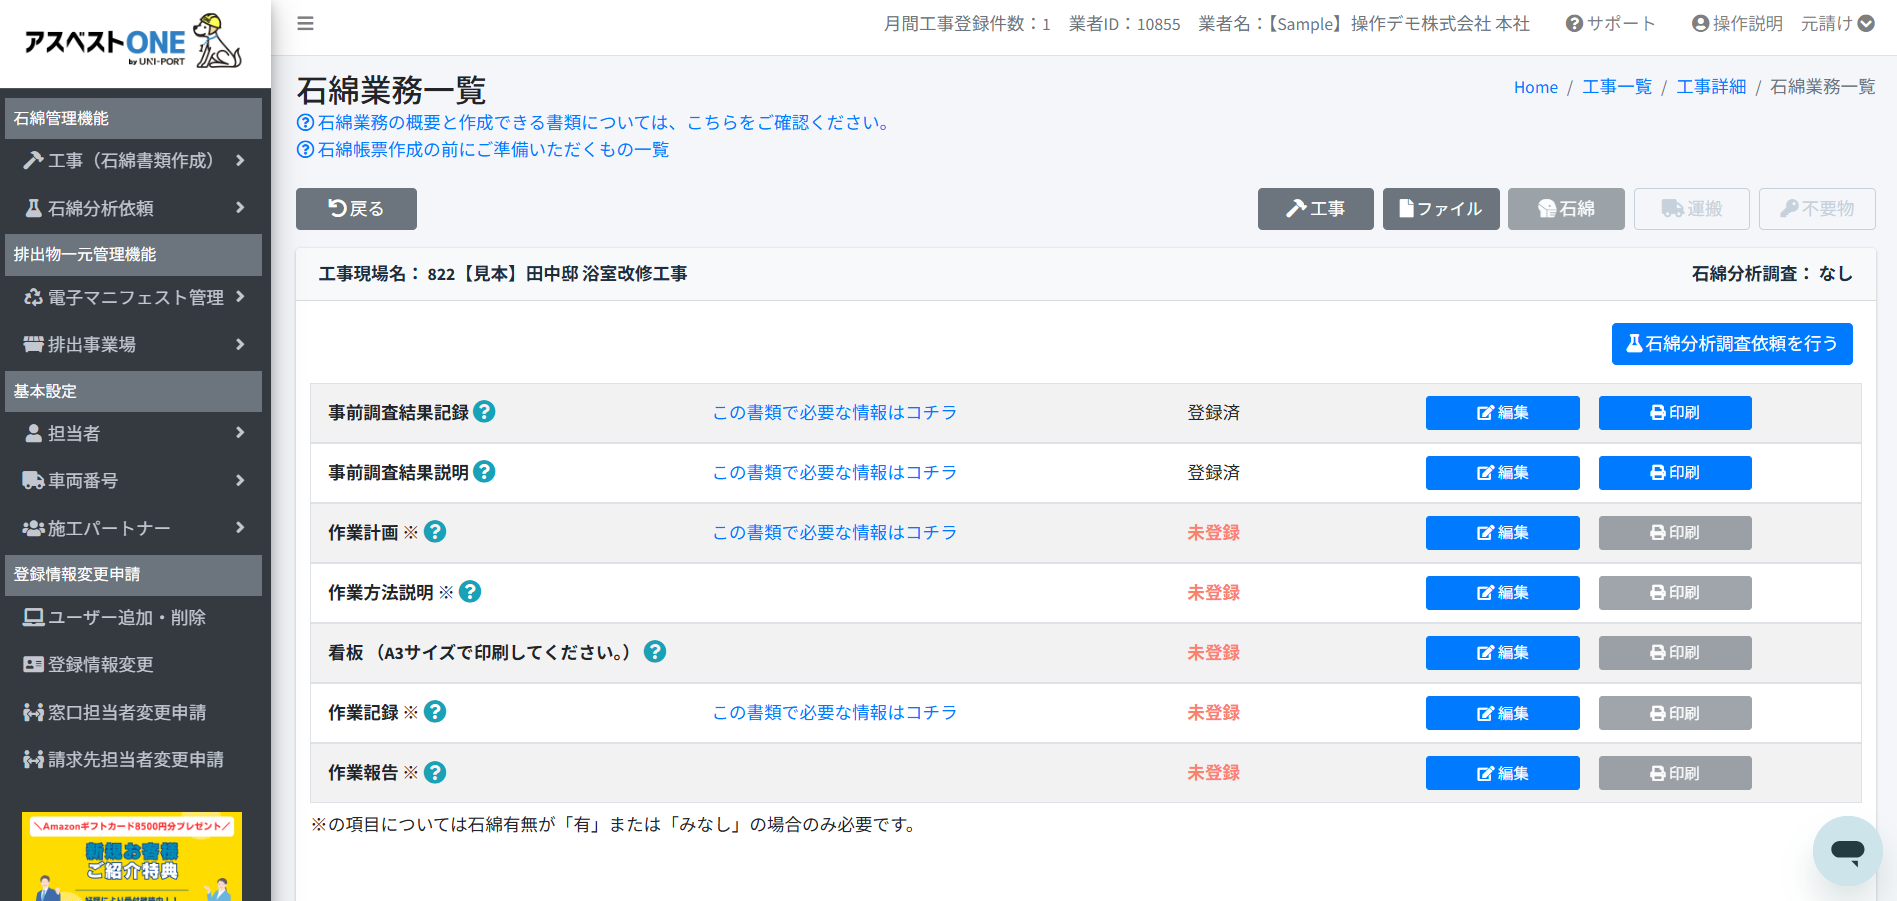Open 登録情報変更 in sidebar
The width and height of the screenshot is (1897, 901).
(101, 665)
